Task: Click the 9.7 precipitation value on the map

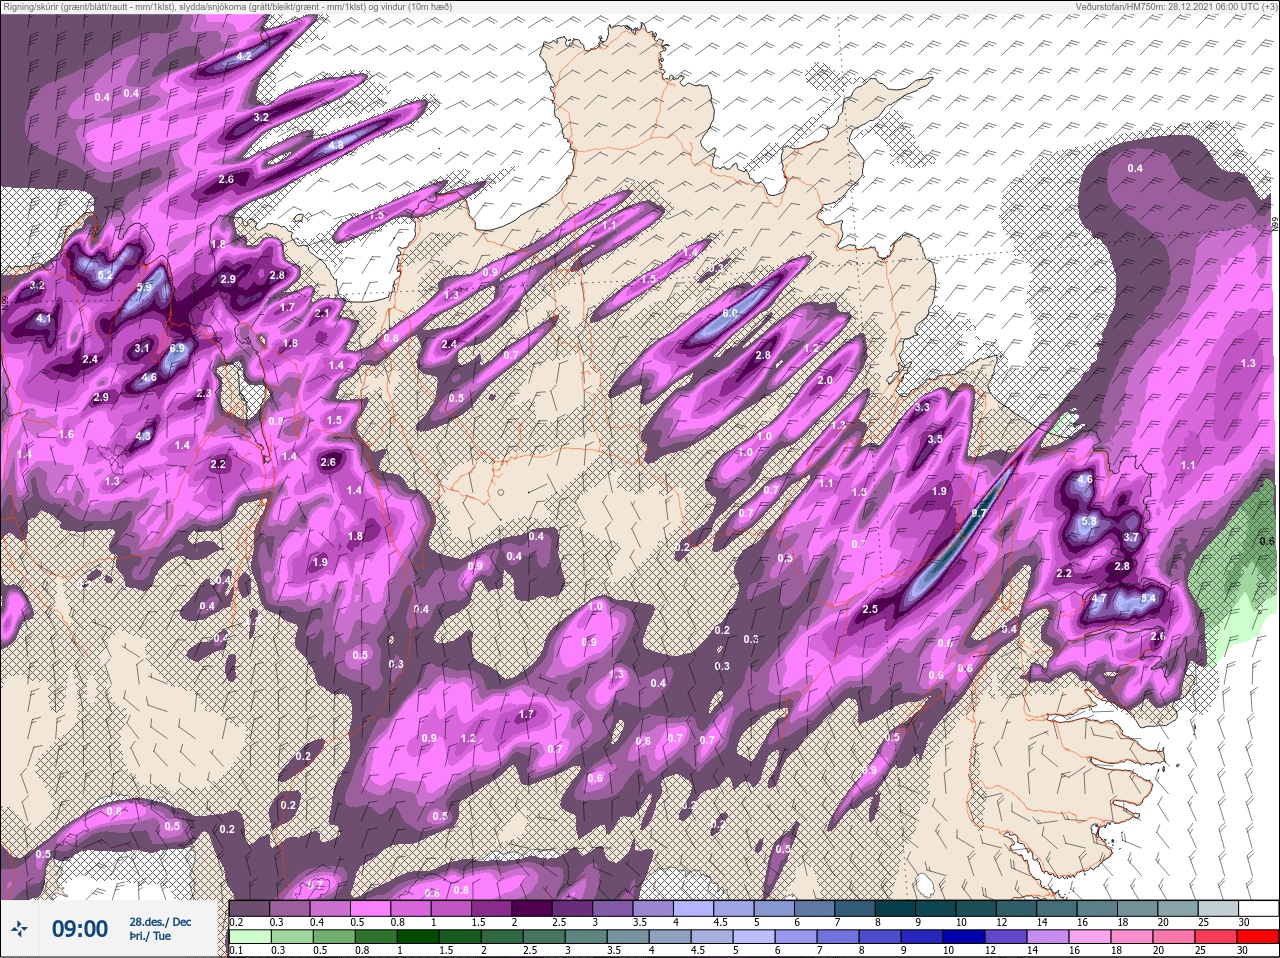Action: [979, 513]
